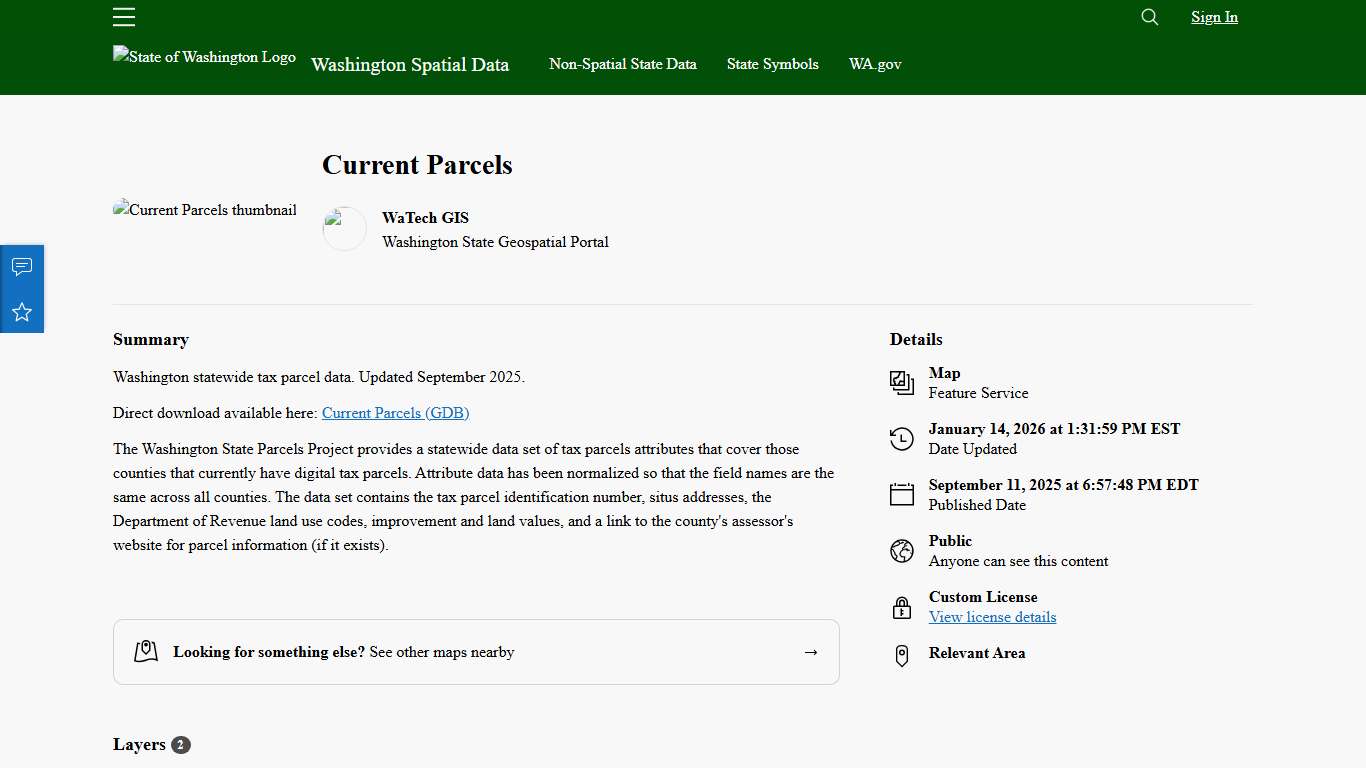Download using the Current Parcels (GDB) link
The image size is (1366, 768).
coord(395,413)
